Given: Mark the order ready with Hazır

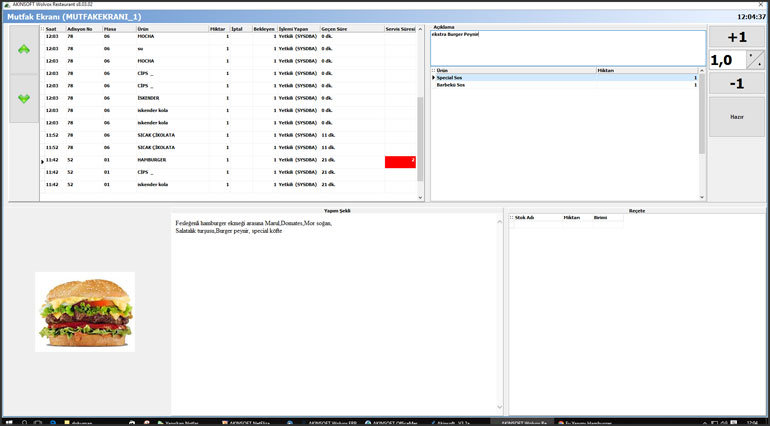Looking at the screenshot, I should 737,117.
